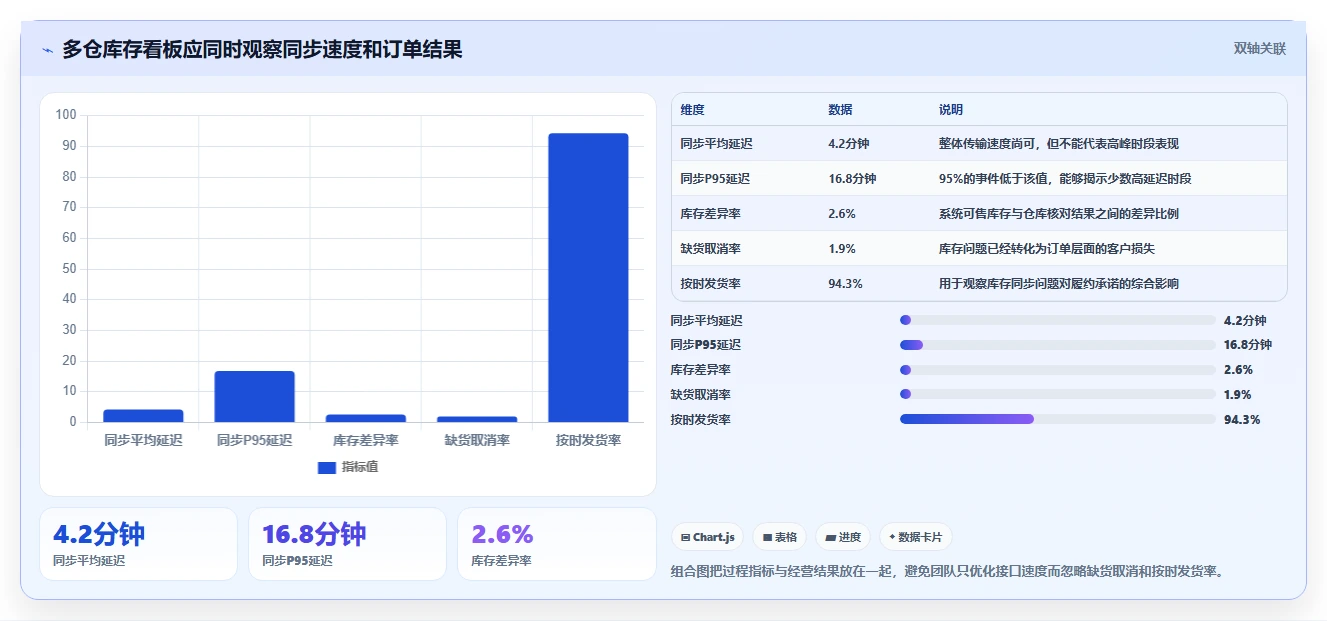Image resolution: width=1327 pixels, height=621 pixels.
Task: Click the 同步P95延迟 progress bar
Action: point(1058,345)
